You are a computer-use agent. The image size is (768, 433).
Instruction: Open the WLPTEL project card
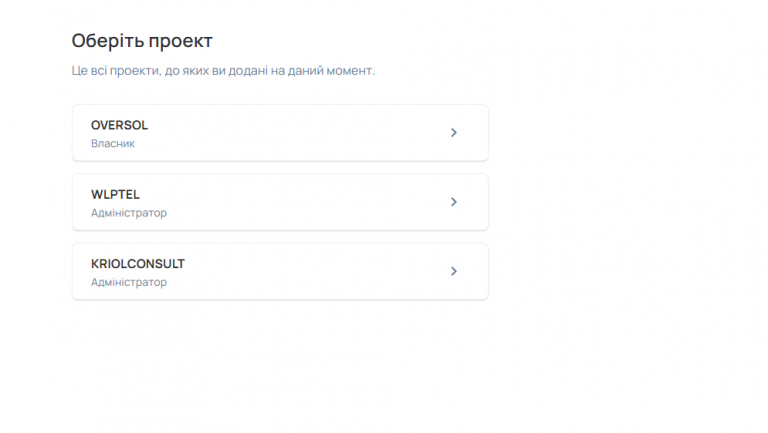coord(280,202)
